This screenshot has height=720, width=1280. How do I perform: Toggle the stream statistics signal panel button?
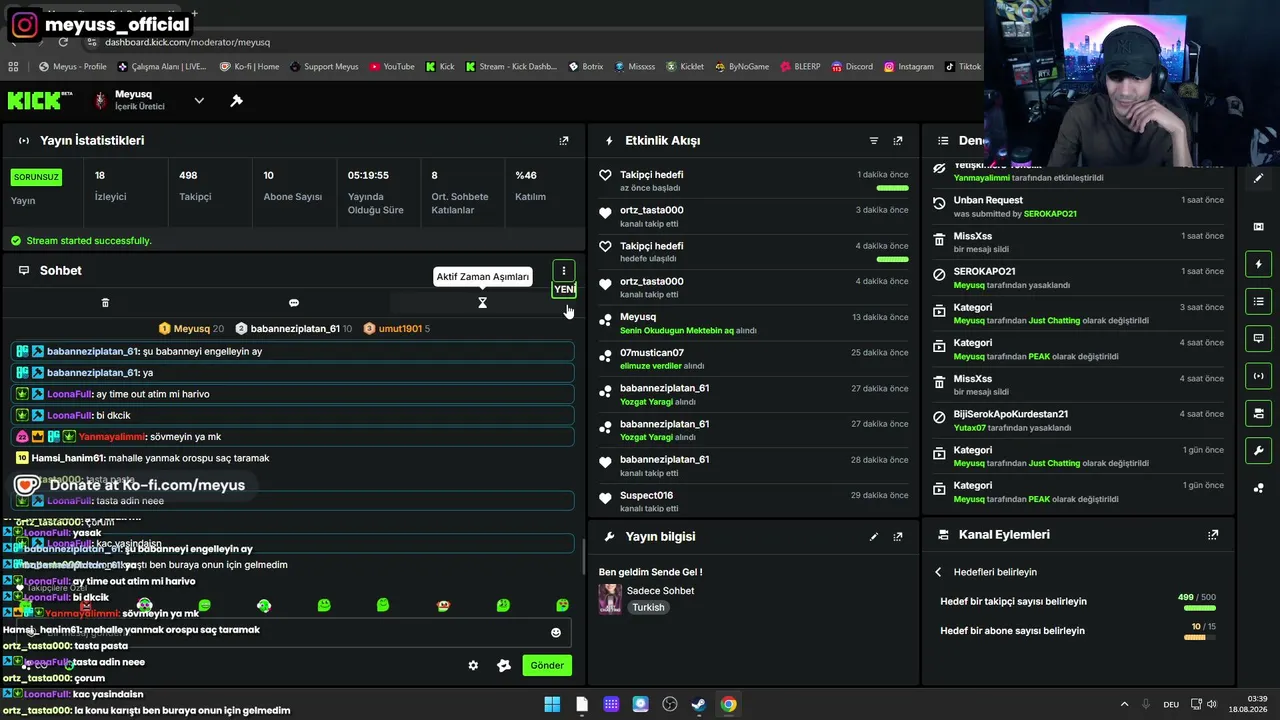click(x=1258, y=376)
